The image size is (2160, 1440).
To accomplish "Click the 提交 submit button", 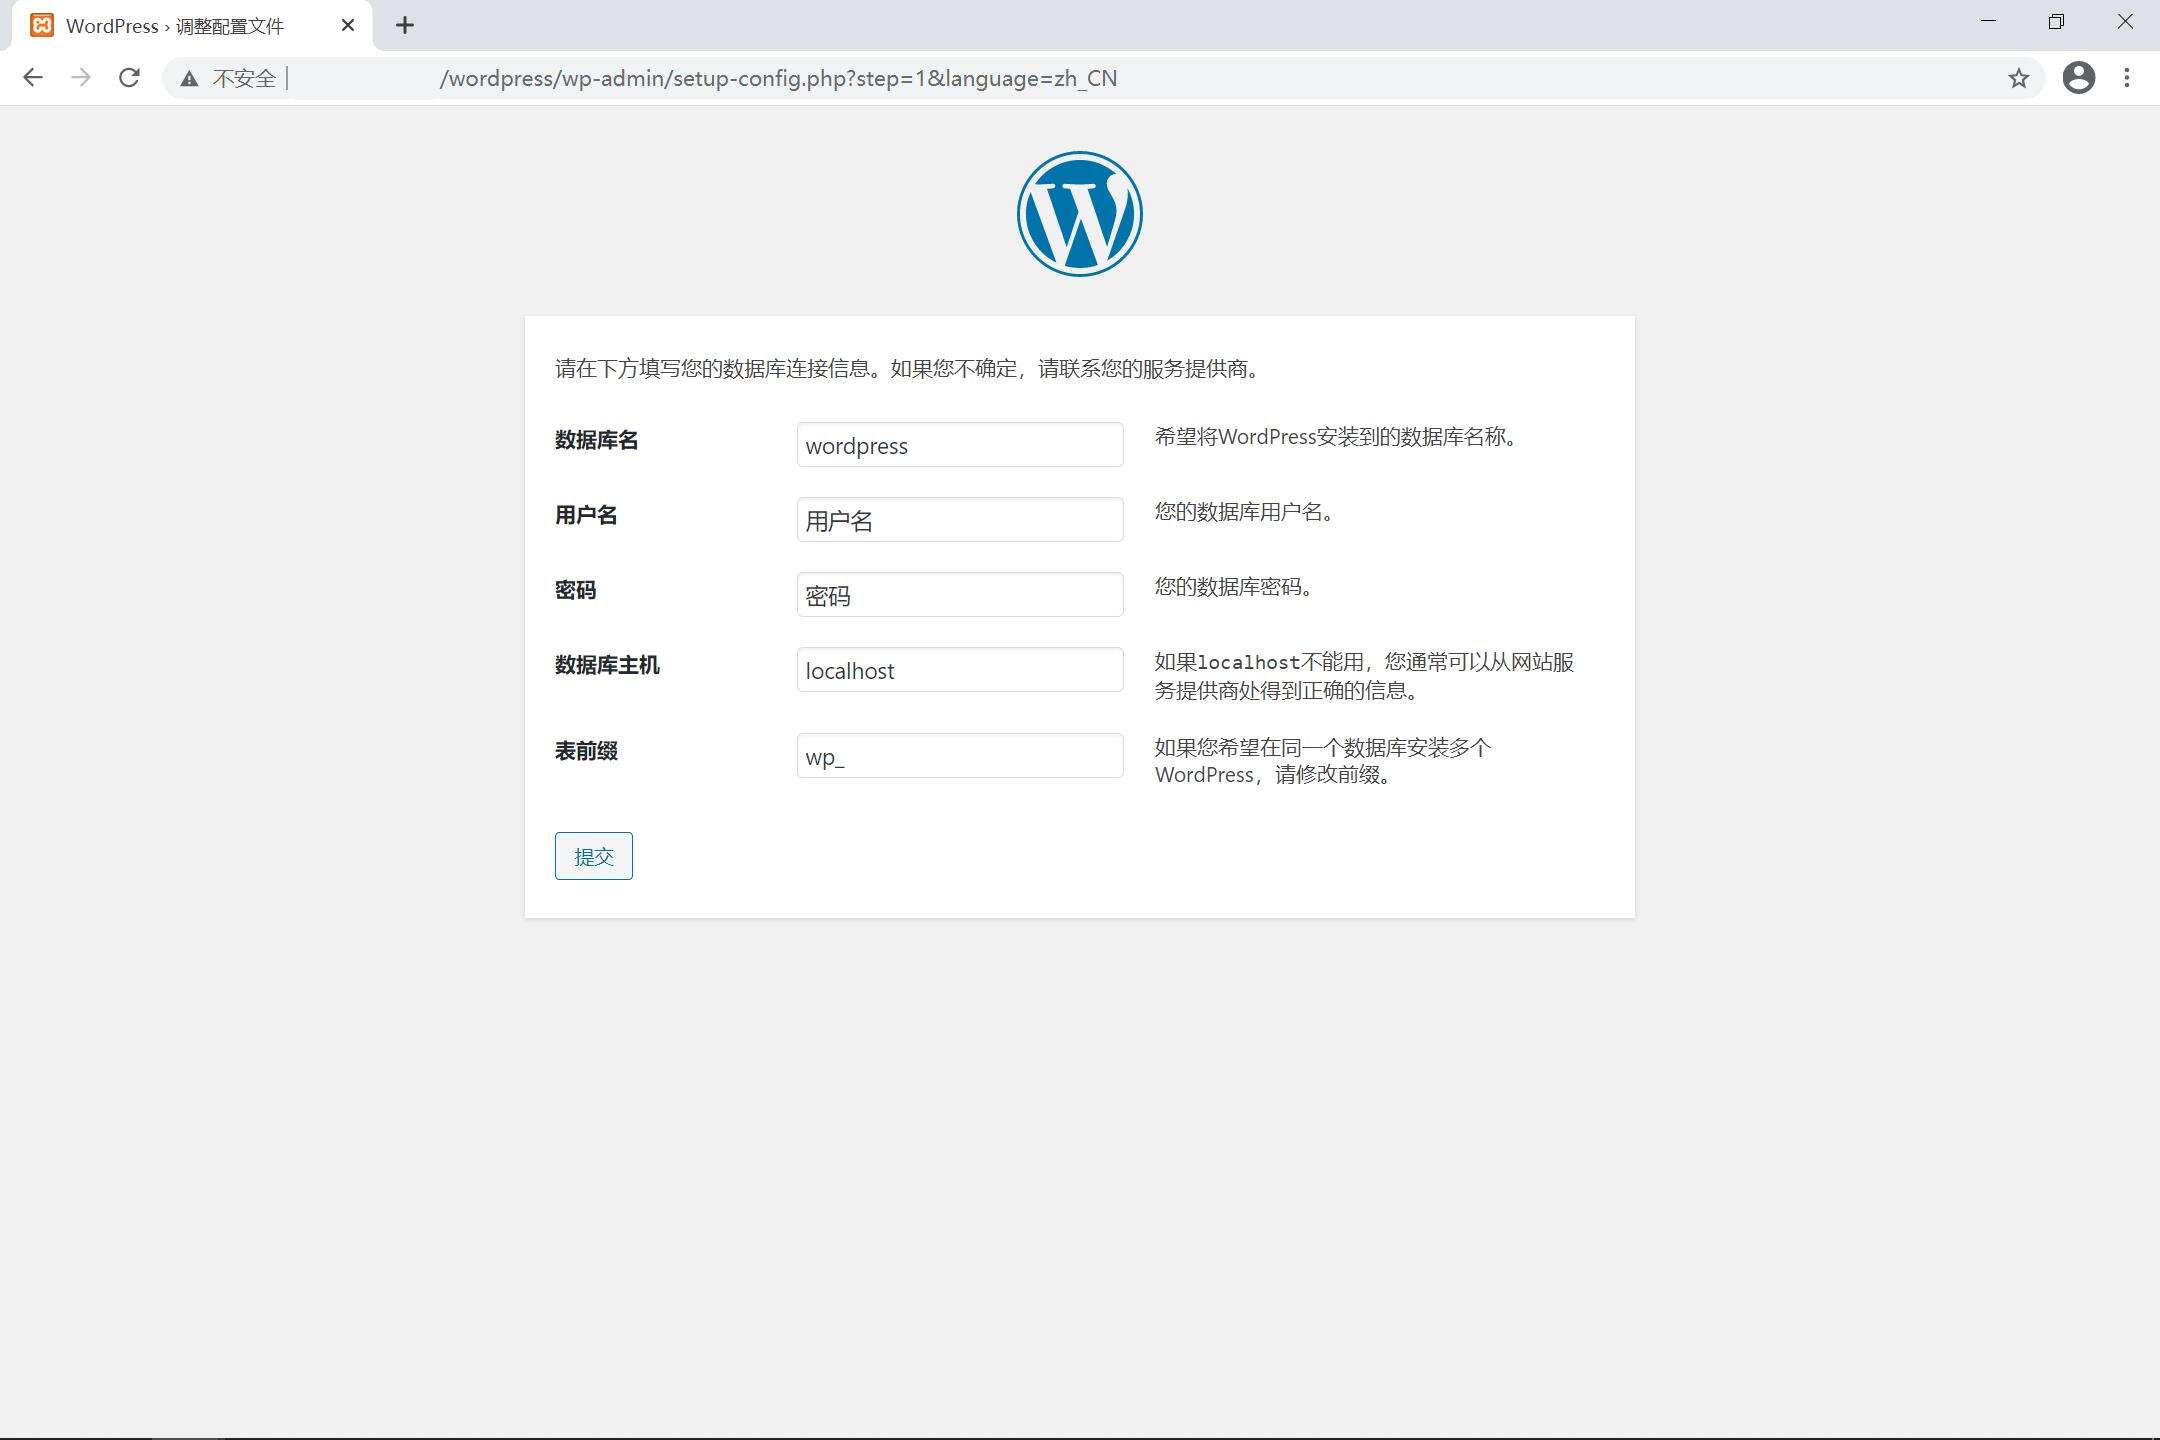I will (x=594, y=856).
